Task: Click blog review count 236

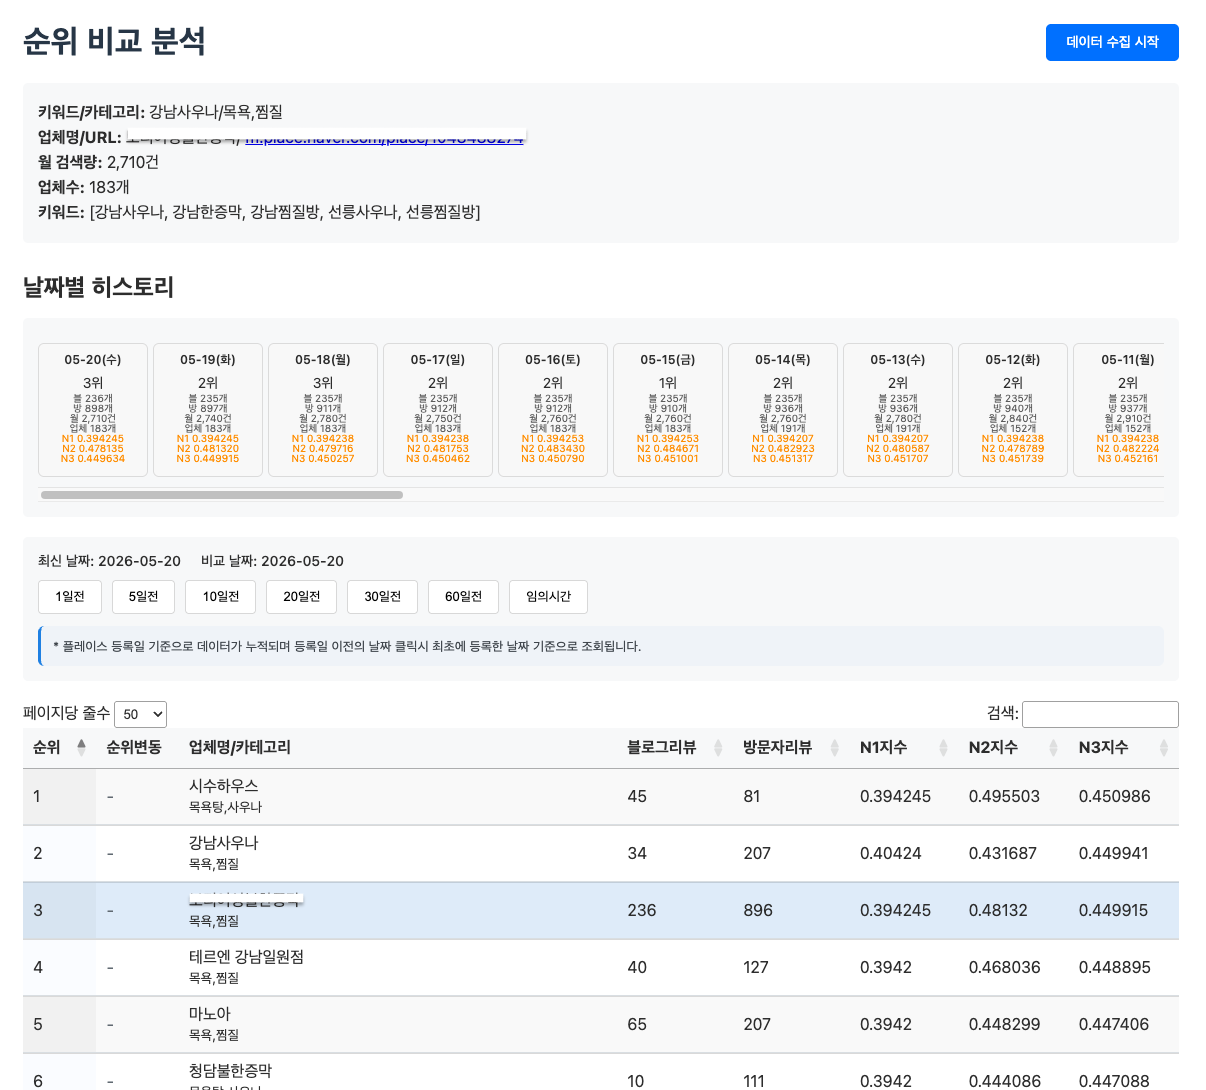Action: [642, 911]
